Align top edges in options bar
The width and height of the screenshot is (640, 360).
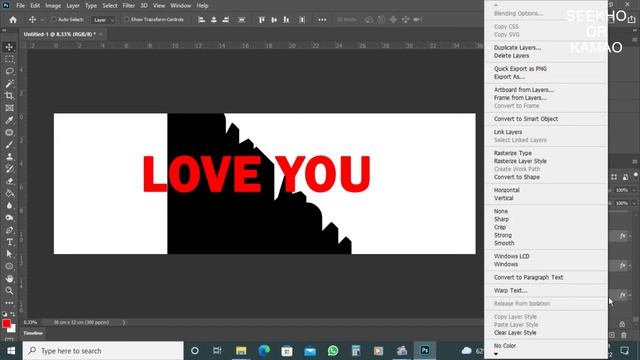tap(262, 20)
